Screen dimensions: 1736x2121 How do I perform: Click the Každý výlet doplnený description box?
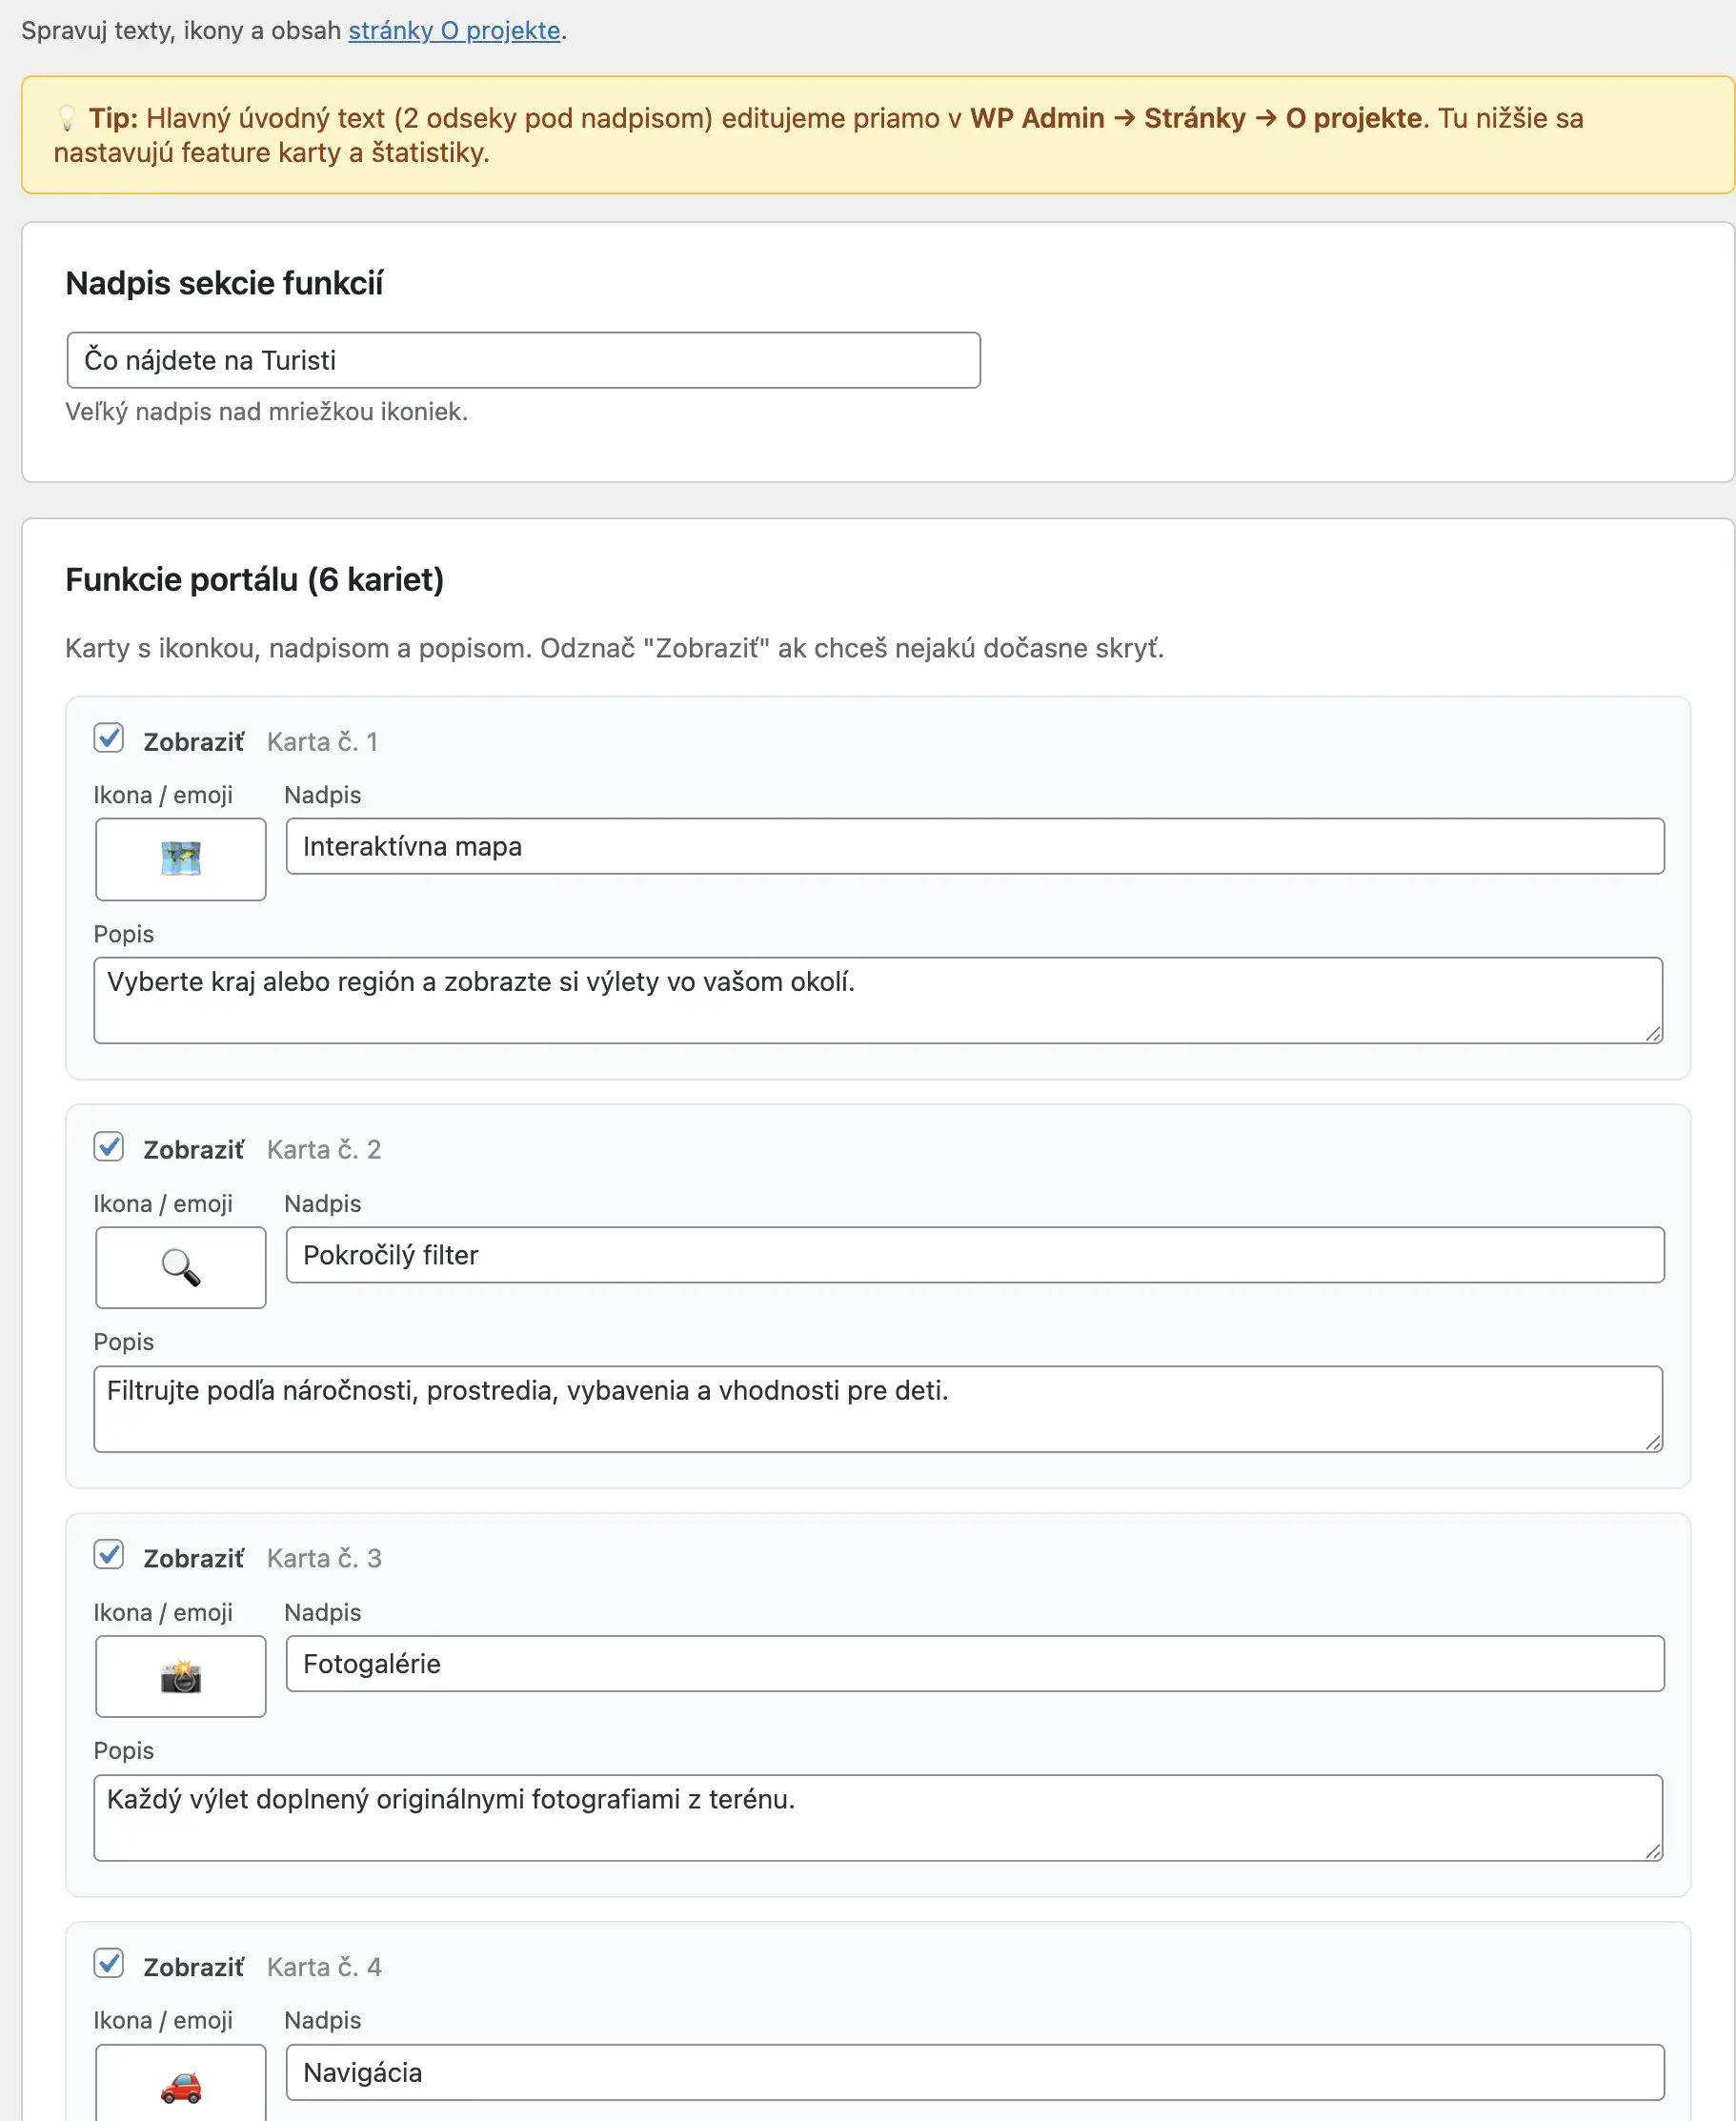coord(878,1818)
